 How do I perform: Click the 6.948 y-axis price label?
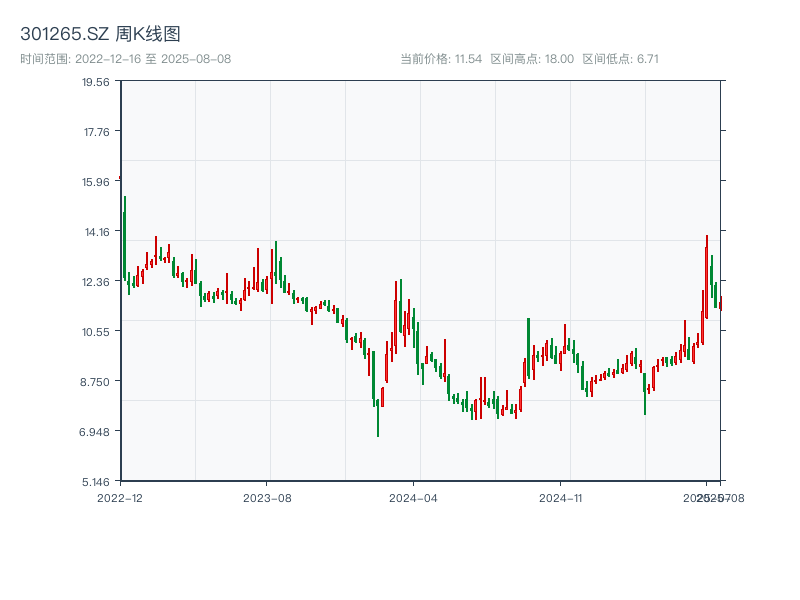(96, 432)
